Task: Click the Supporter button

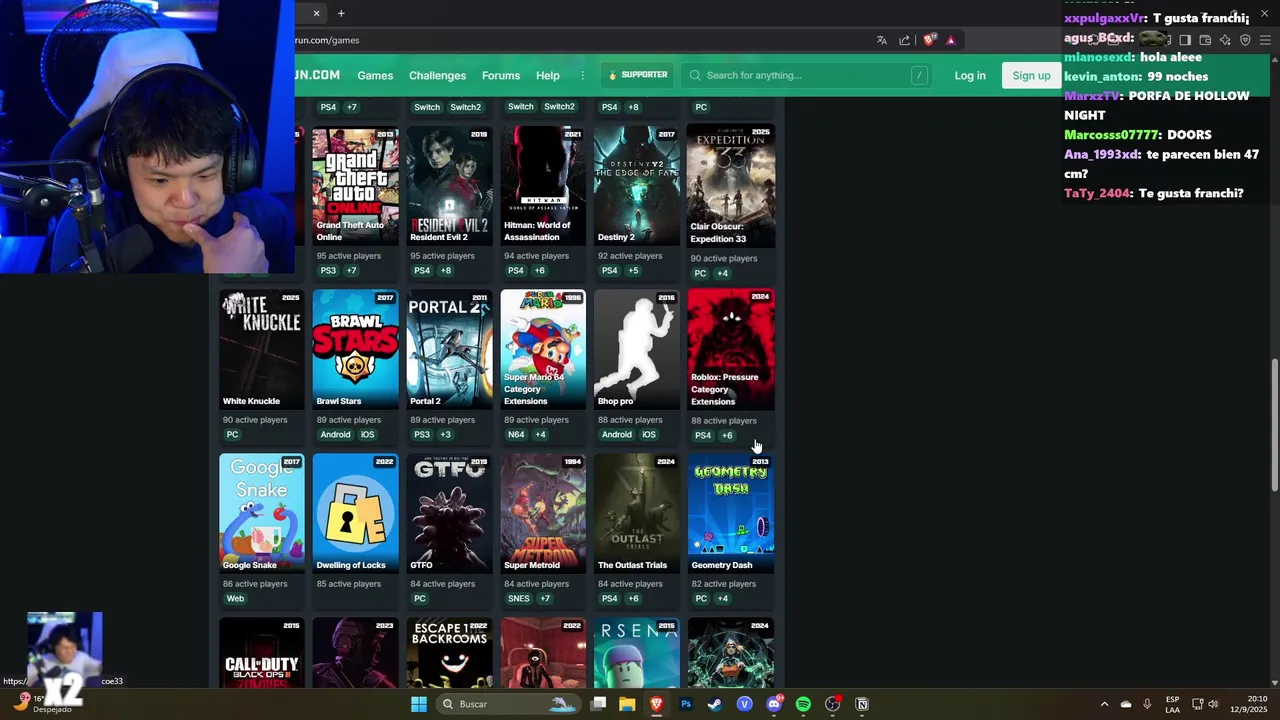Action: (637, 75)
